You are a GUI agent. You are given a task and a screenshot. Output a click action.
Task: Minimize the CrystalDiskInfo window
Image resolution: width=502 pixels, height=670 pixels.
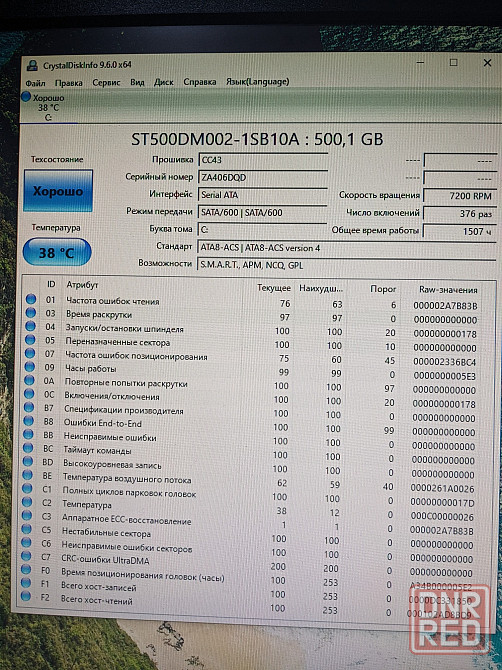[x=420, y=63]
